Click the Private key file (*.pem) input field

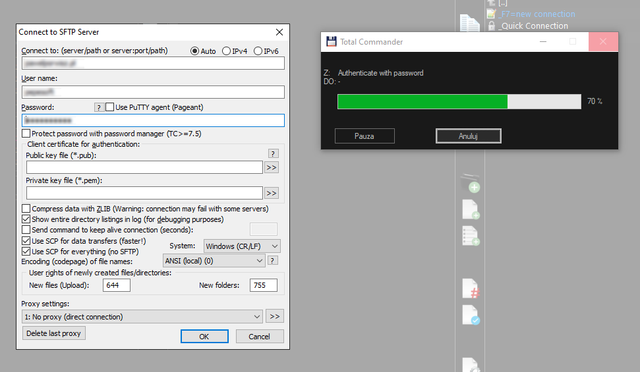click(144, 193)
